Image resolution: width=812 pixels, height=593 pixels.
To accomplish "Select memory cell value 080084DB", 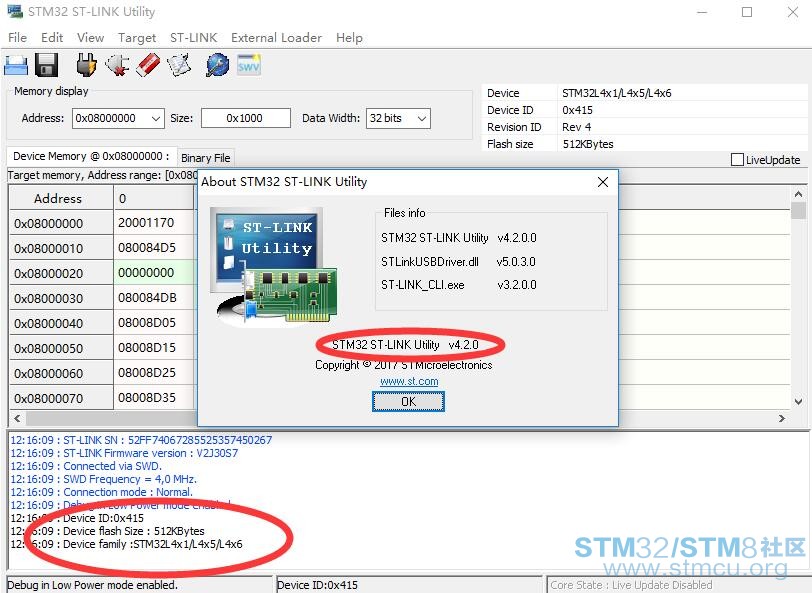I will point(154,297).
